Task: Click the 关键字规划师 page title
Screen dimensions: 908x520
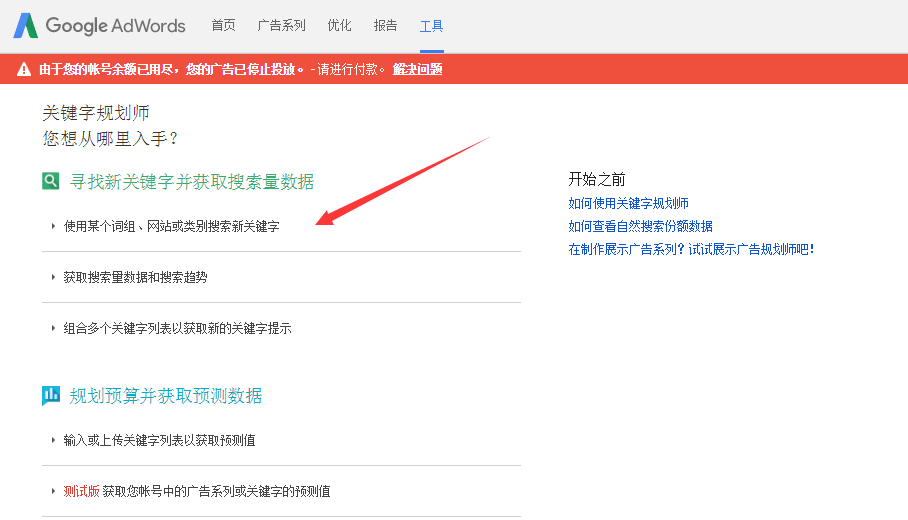Action: pyautogui.click(x=96, y=112)
